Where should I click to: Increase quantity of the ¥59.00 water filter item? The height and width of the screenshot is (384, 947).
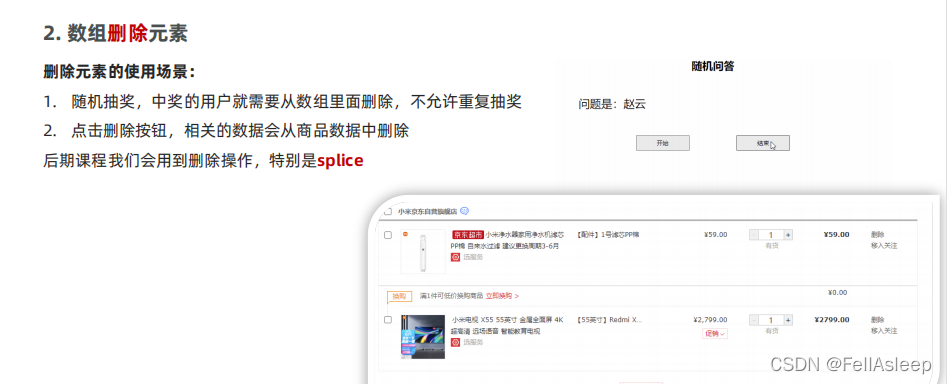[788, 235]
